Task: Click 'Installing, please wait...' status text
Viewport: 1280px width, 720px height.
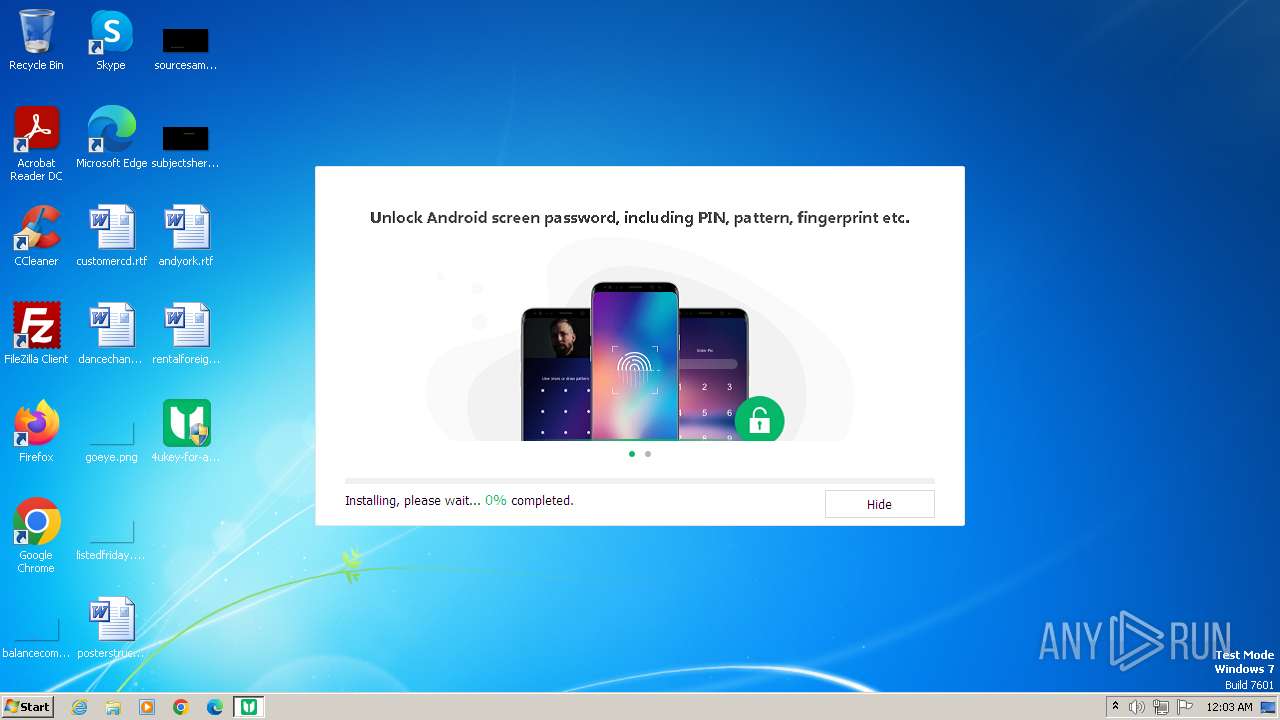Action: 412,500
